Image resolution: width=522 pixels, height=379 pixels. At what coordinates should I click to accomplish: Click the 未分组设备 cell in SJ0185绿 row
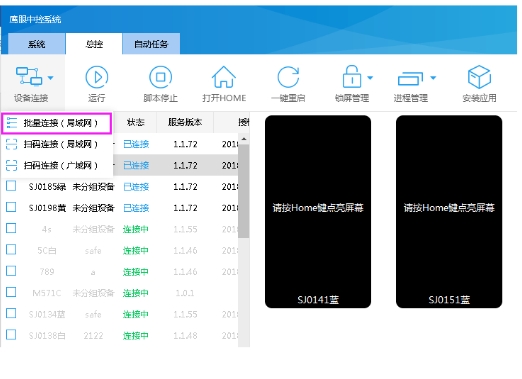pyautogui.click(x=93, y=187)
